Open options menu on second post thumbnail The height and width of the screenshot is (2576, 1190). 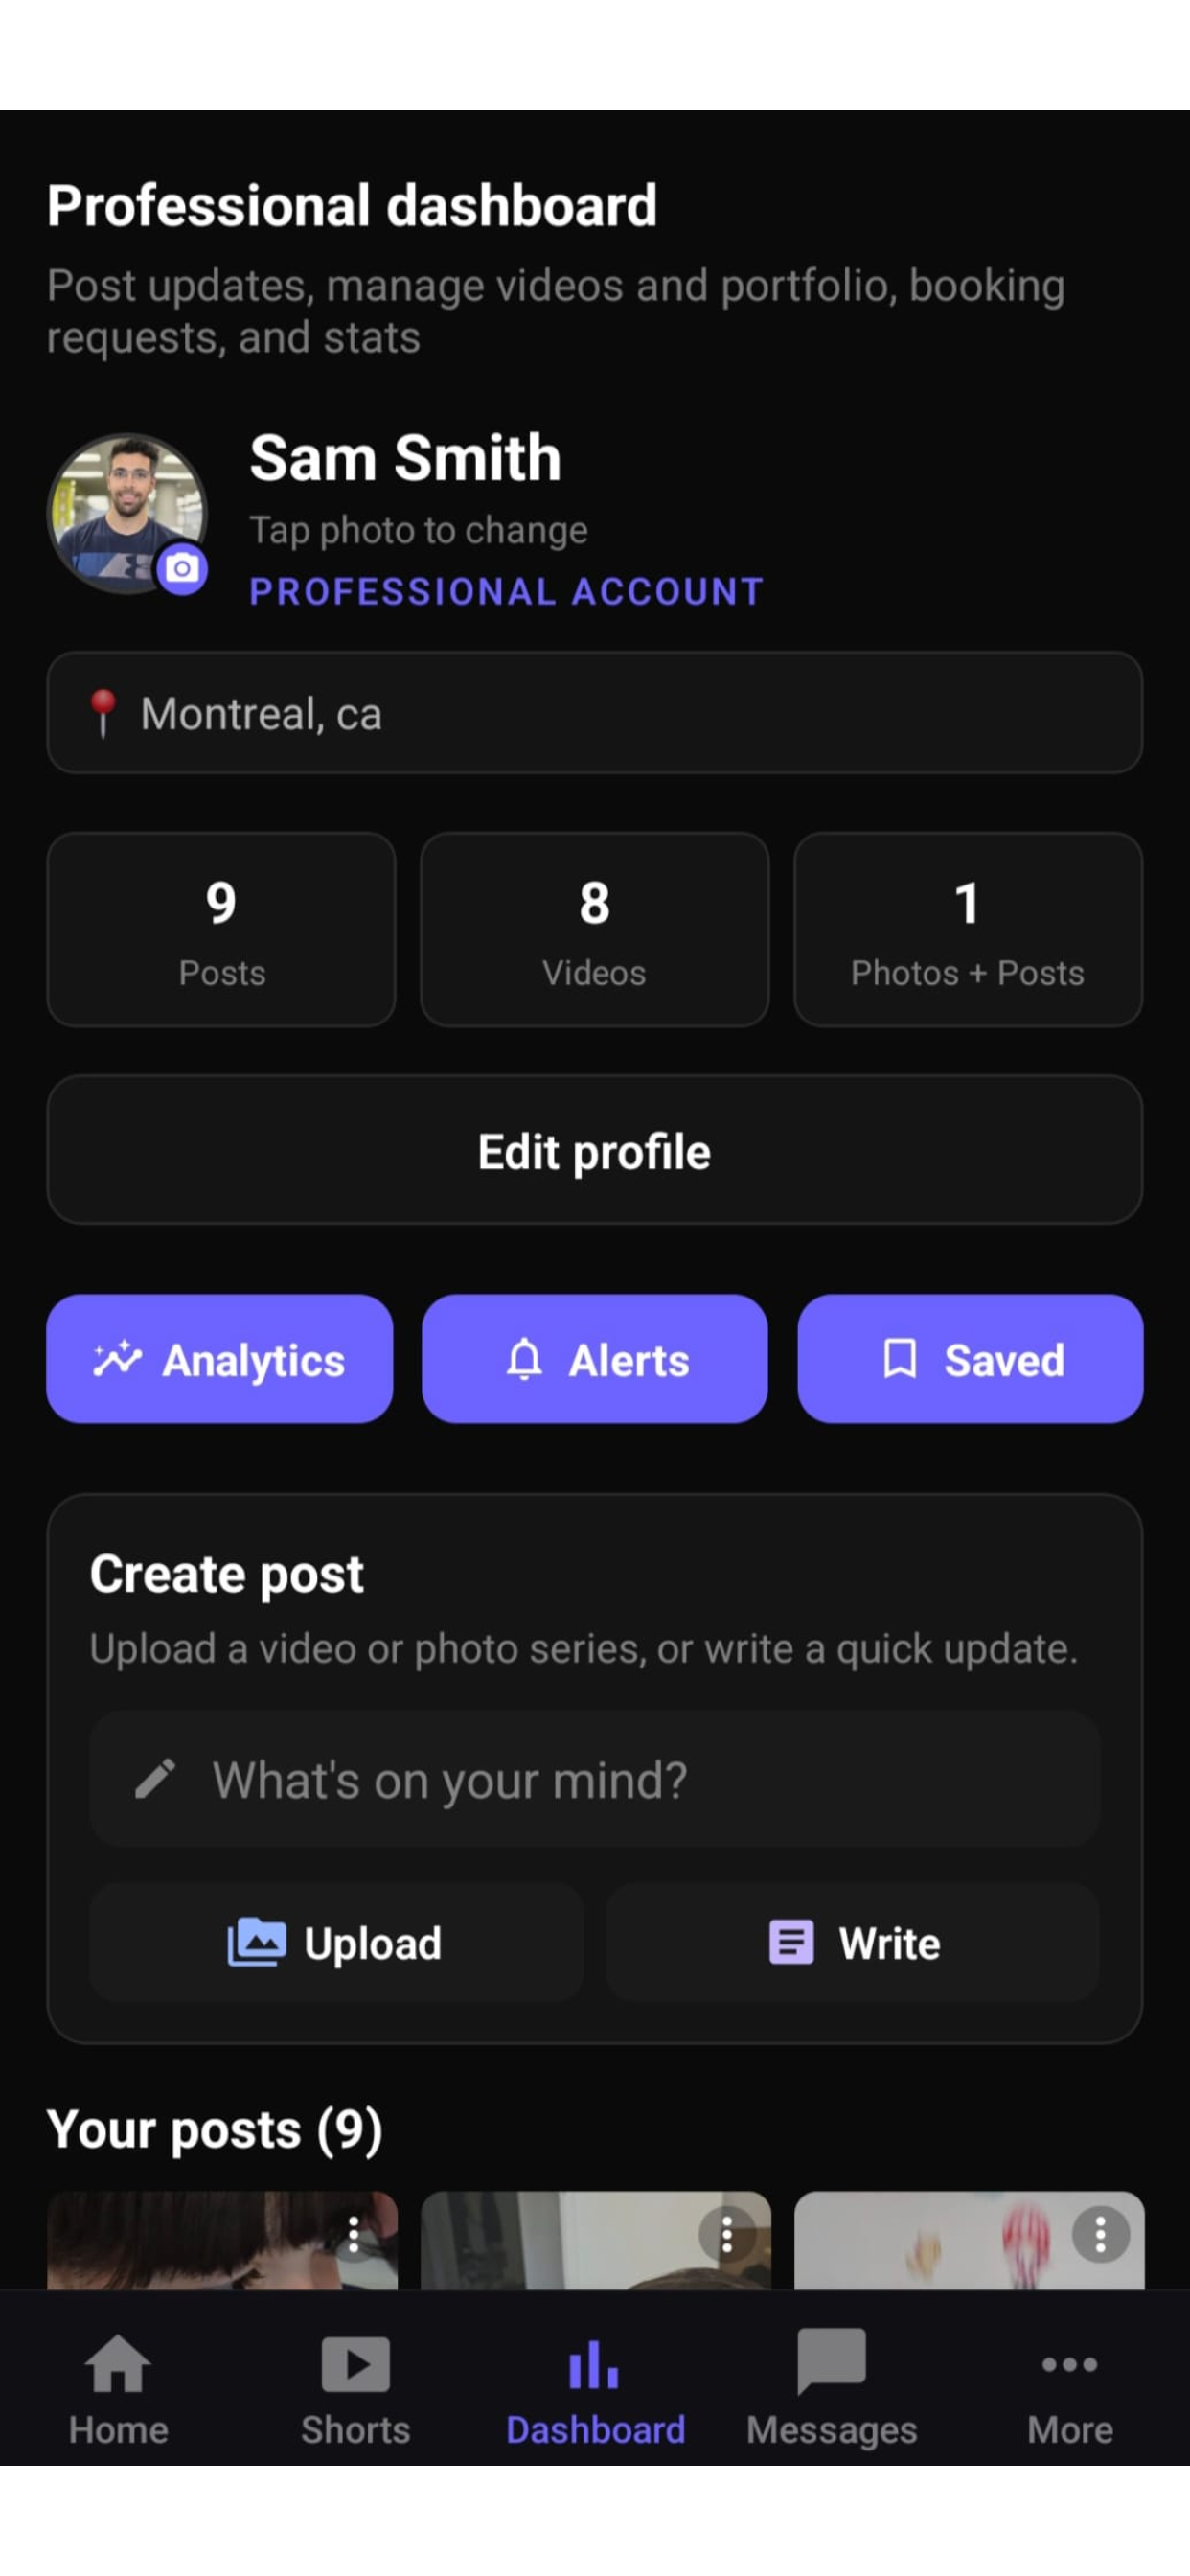(x=727, y=2234)
